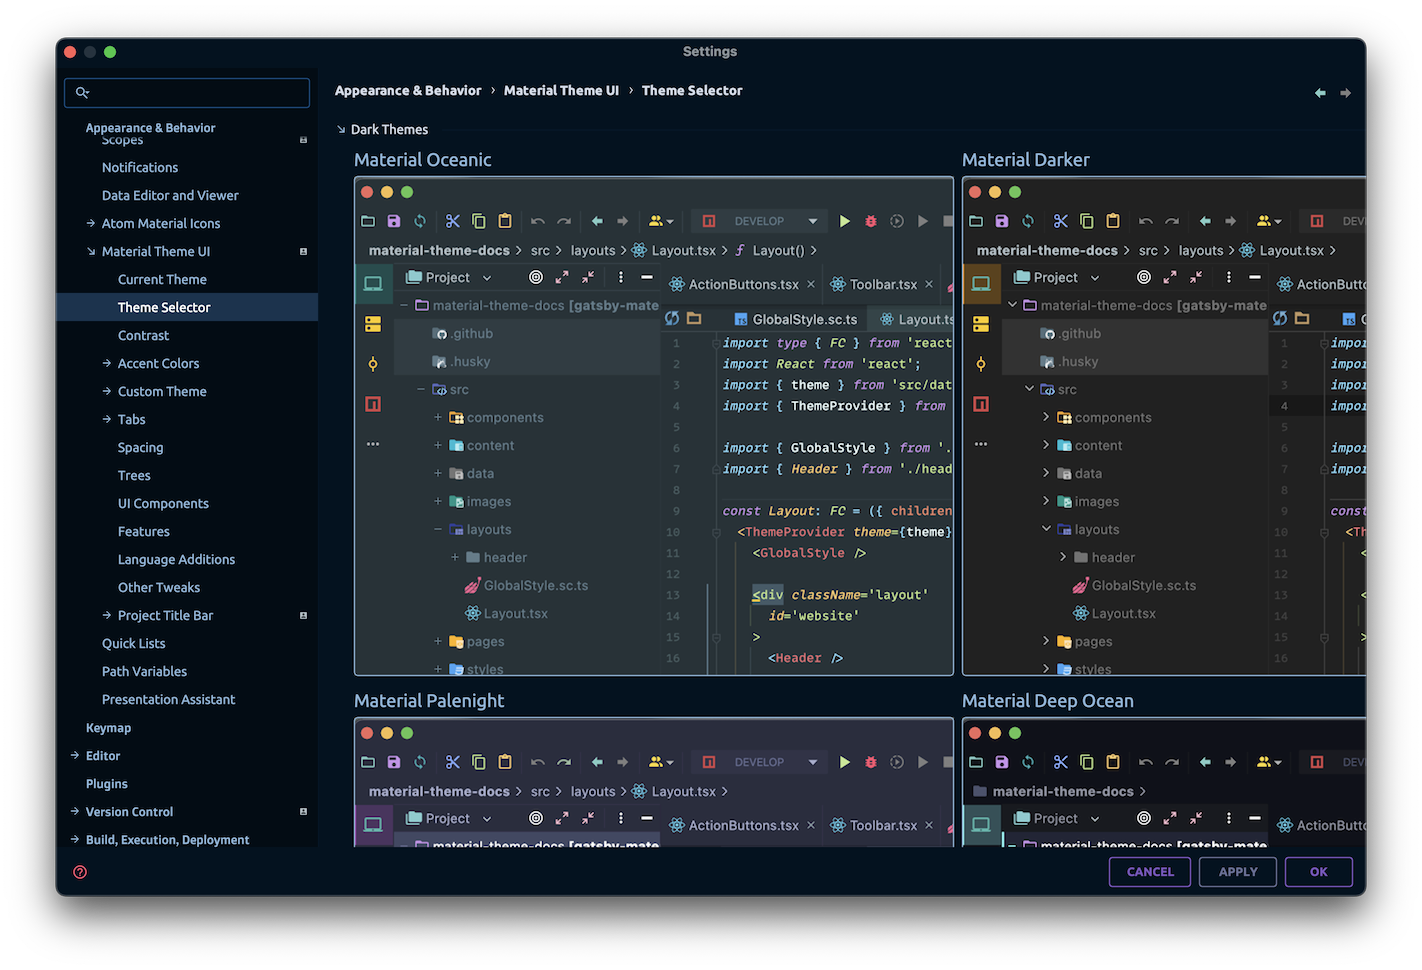
Task: Expand the components folder in the tree
Action: pos(437,417)
